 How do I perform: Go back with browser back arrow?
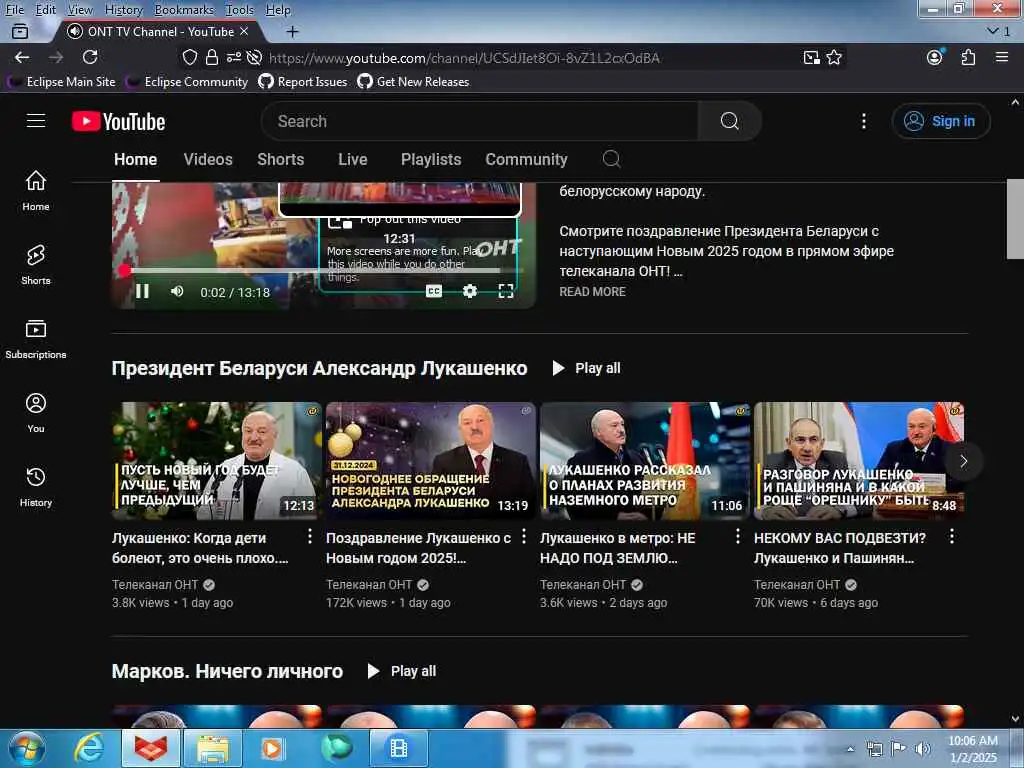tap(22, 57)
